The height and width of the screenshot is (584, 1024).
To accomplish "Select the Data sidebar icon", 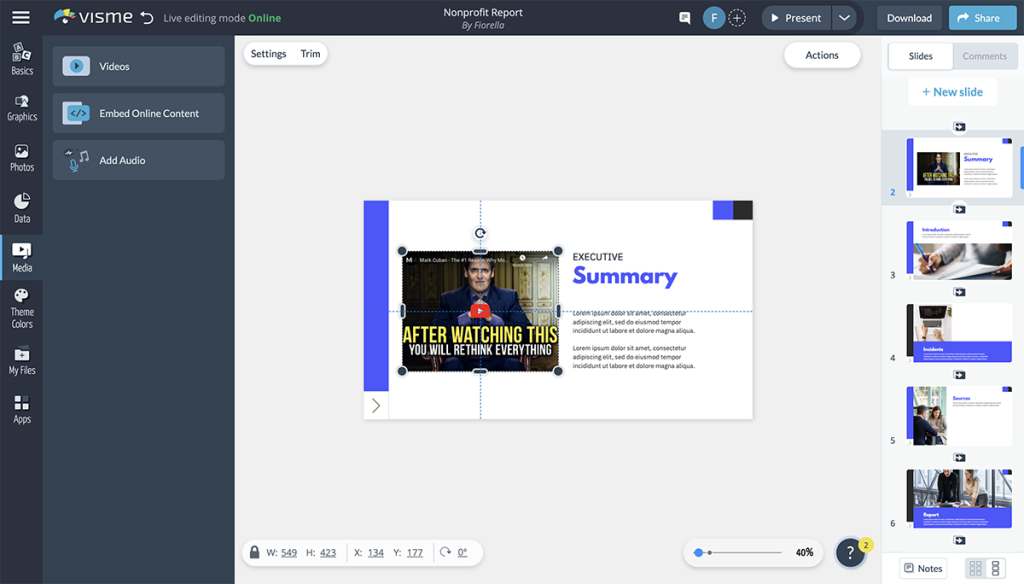I will (21, 208).
